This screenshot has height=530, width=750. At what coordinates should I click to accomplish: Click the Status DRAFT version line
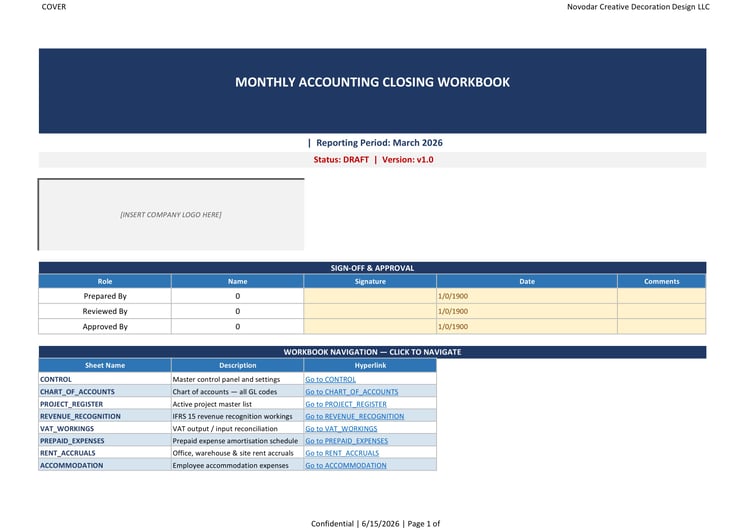pos(373,160)
